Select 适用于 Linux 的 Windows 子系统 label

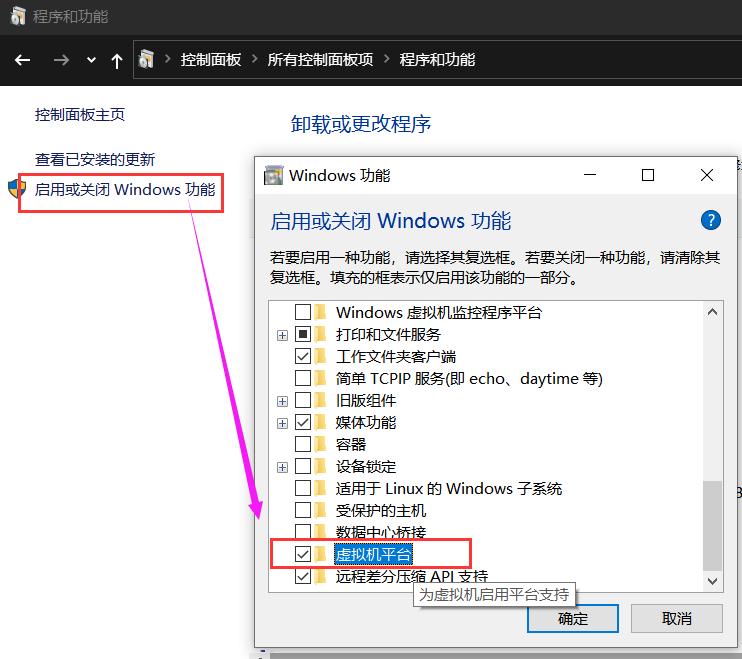449,488
